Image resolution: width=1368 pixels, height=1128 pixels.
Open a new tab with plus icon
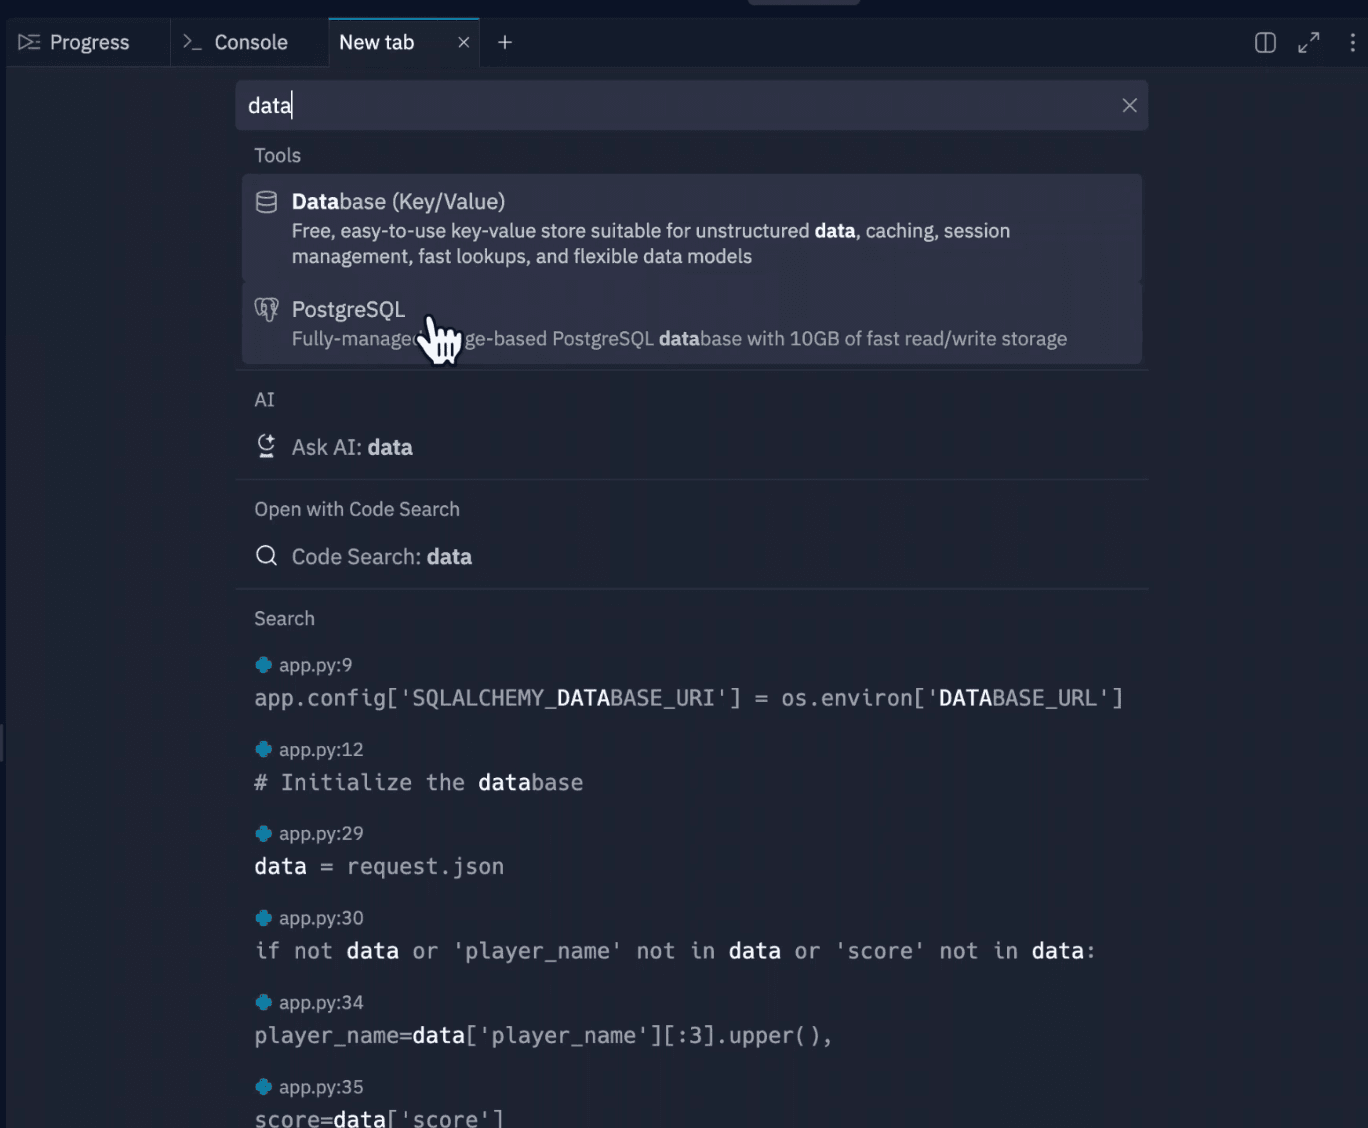505,42
